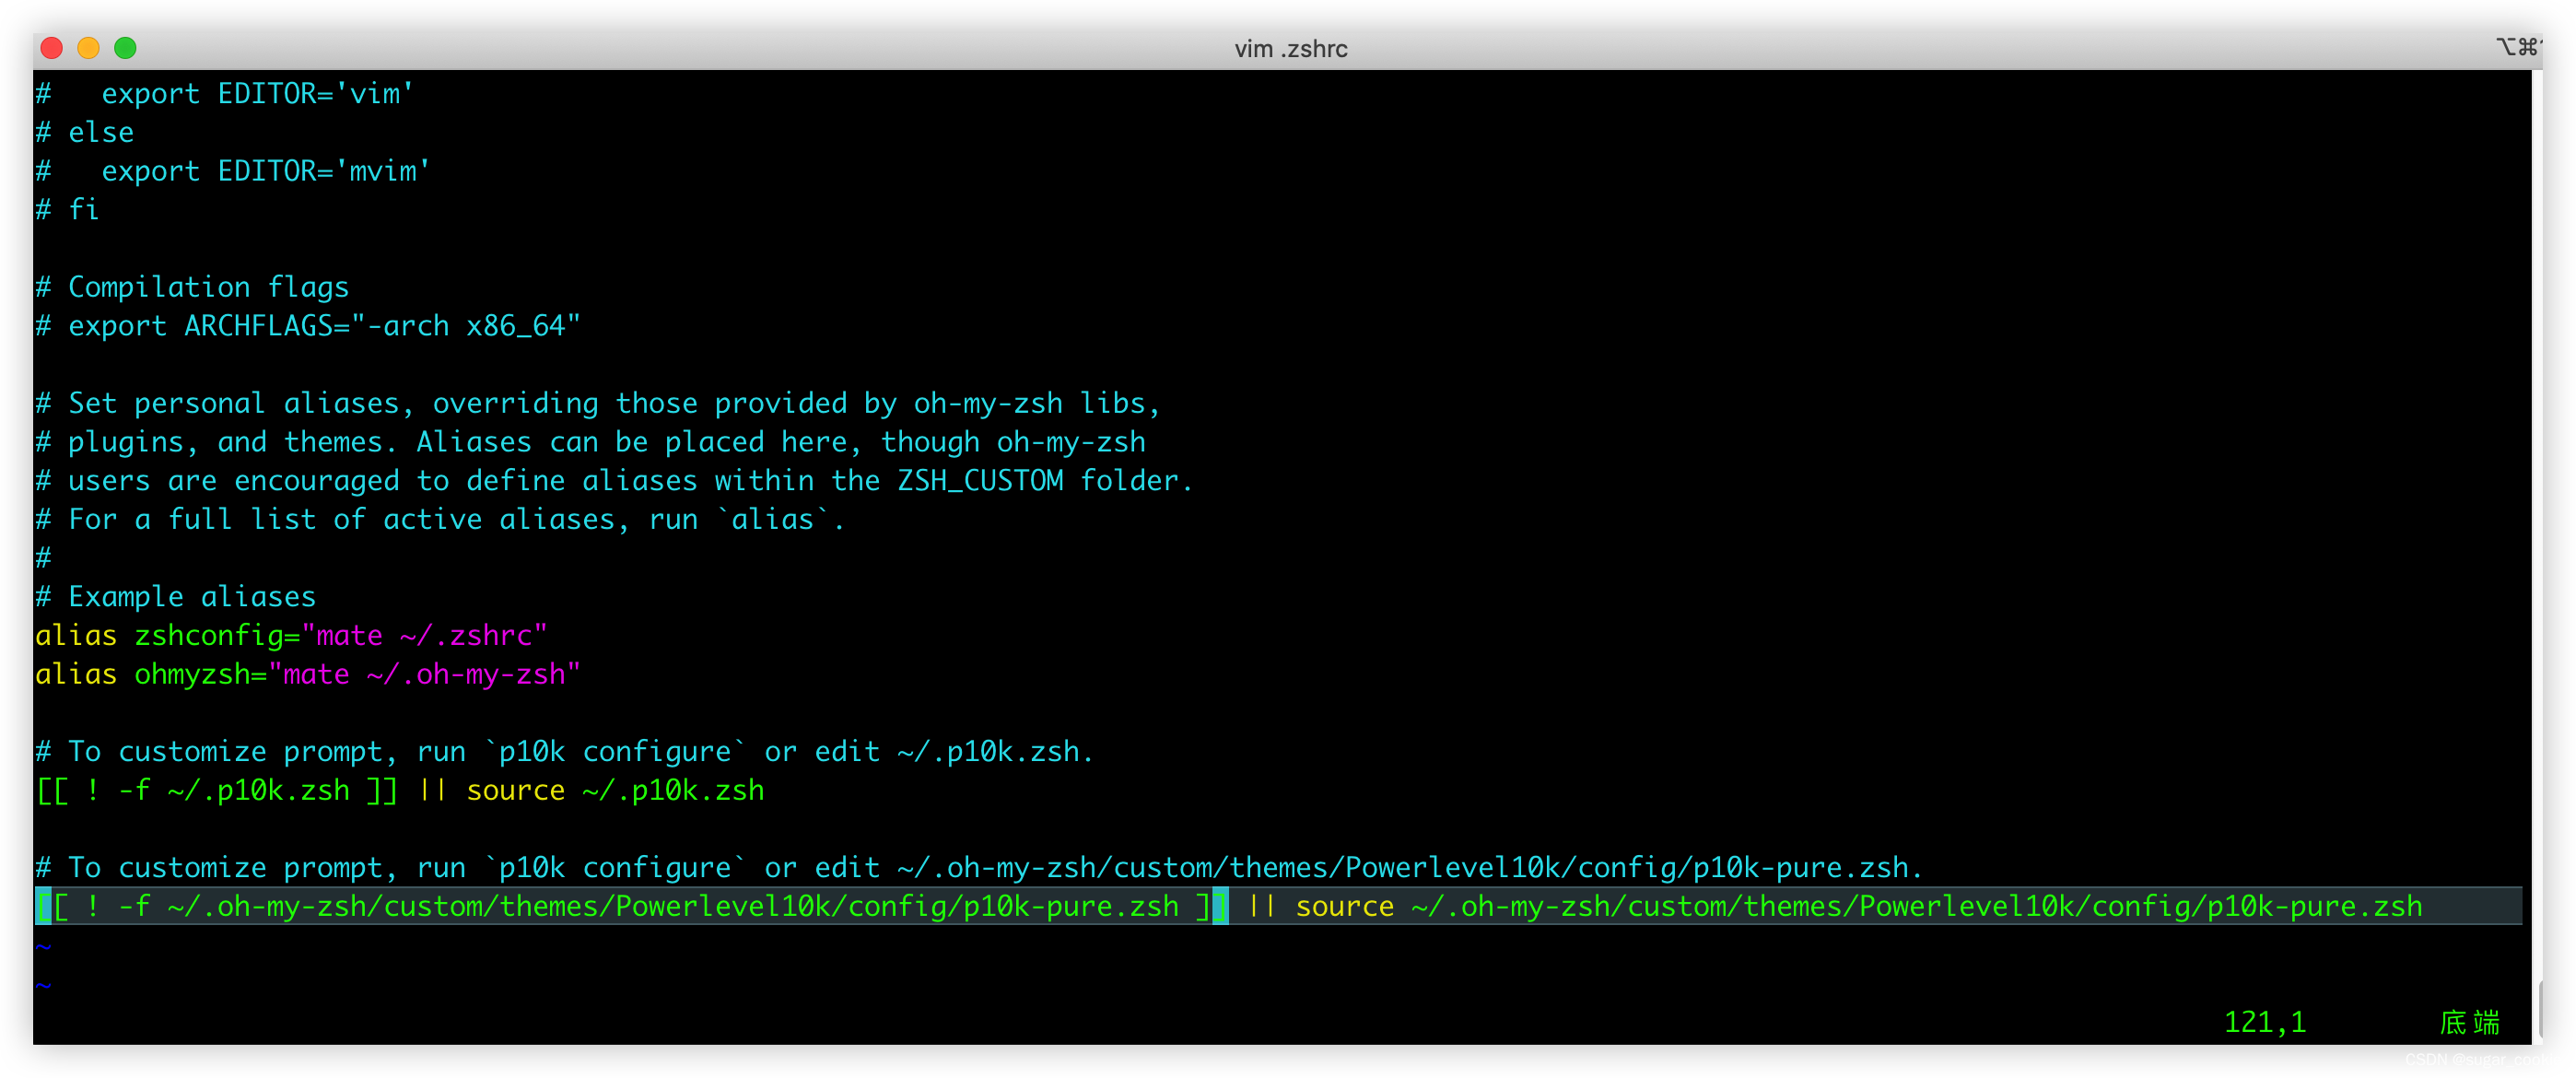
Task: Click the 'plugins, and themes' comment line
Action: point(590,442)
